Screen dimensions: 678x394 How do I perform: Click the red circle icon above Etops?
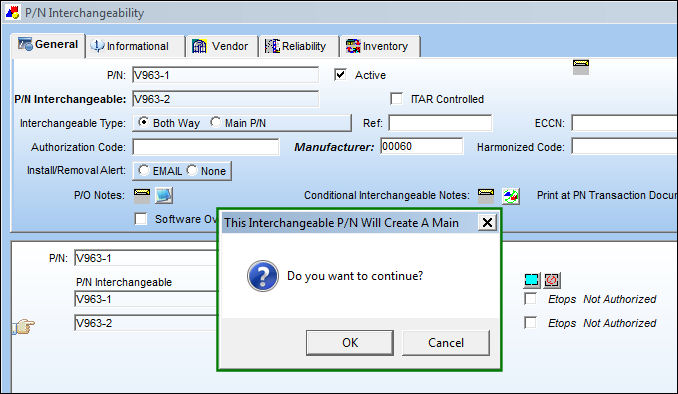pyautogui.click(x=552, y=280)
